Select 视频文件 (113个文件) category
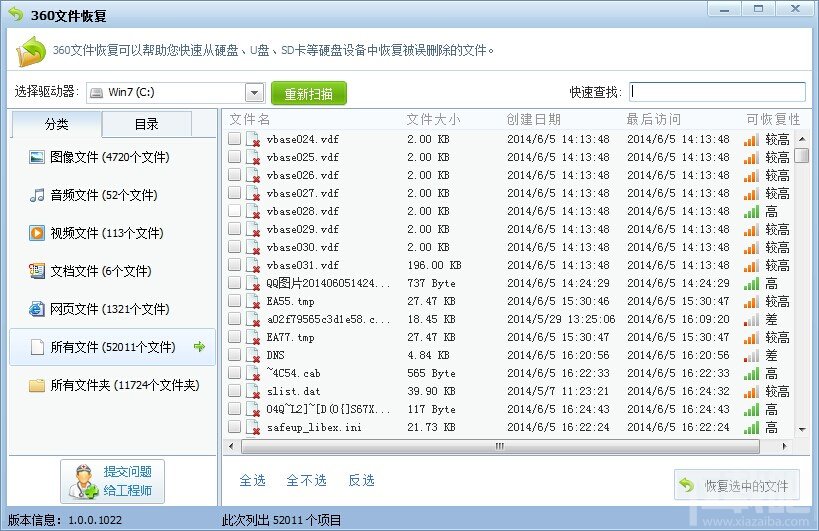The height and width of the screenshot is (531, 819). coord(112,233)
